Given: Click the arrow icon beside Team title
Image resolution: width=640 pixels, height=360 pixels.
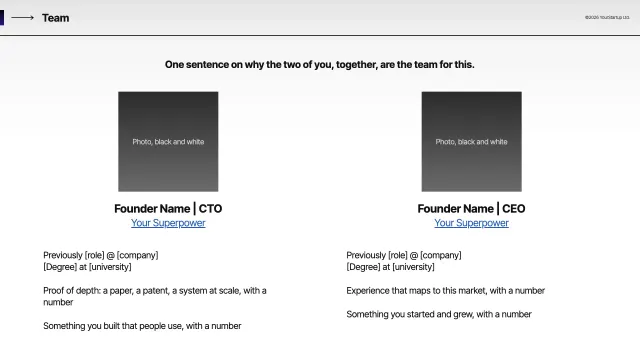Looking at the screenshot, I should coord(22,18).
